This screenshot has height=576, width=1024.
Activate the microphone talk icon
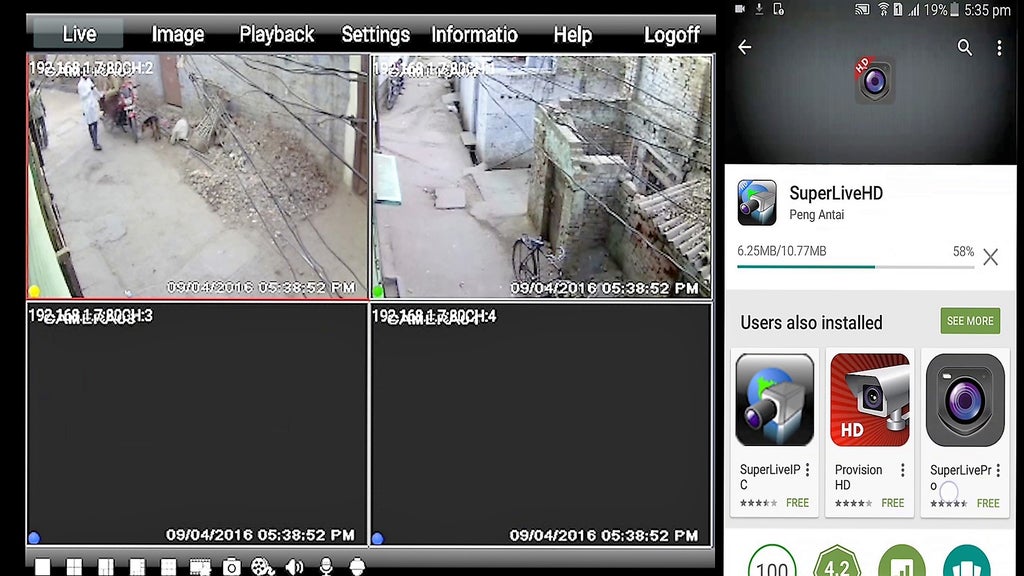pos(325,566)
